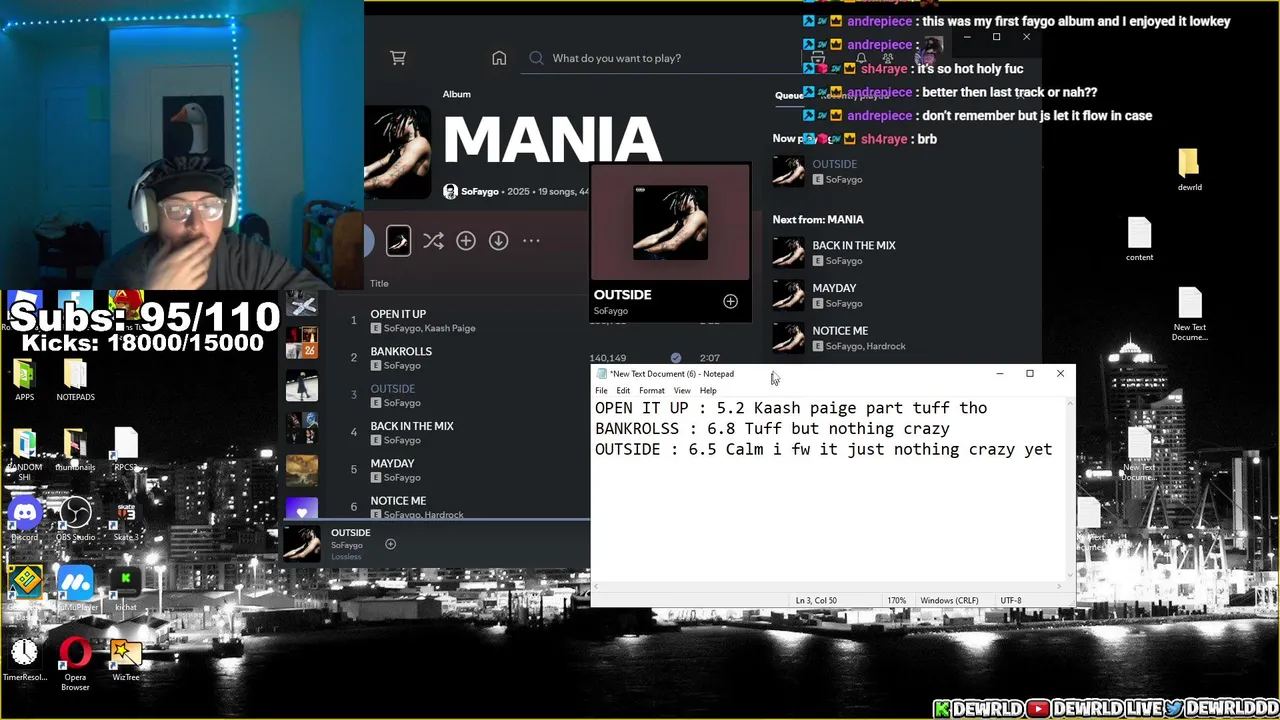Open Notepad Edit menu
This screenshot has height=720, width=1280.
pos(623,390)
